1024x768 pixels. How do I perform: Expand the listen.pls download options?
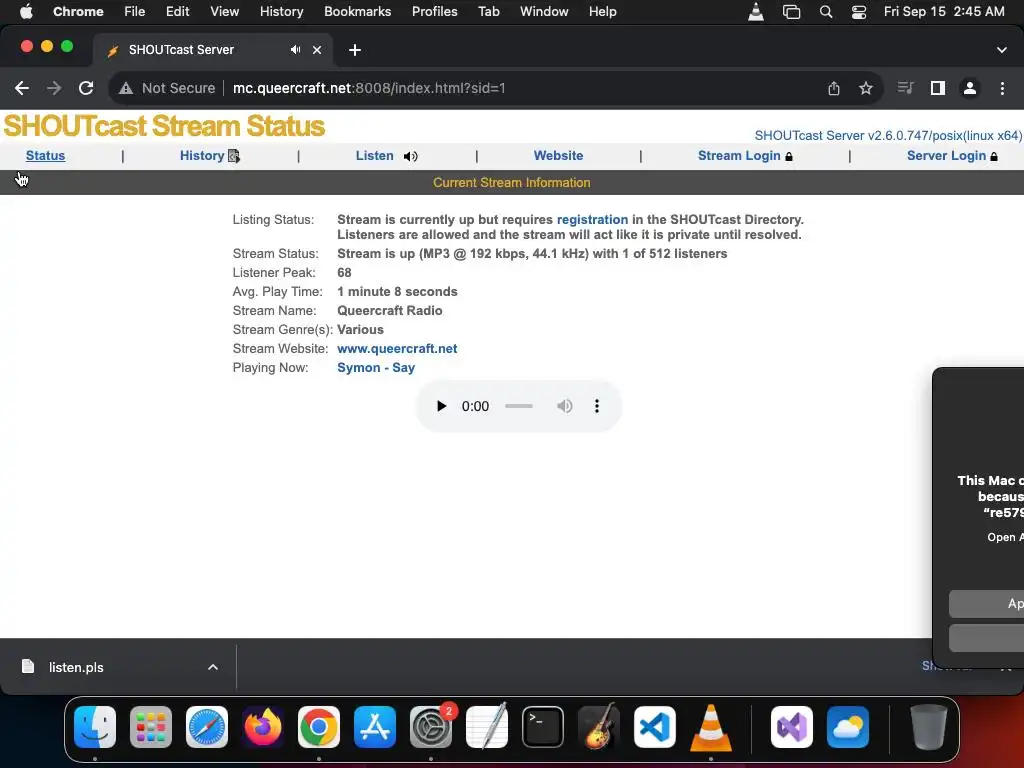pyautogui.click(x=213, y=667)
